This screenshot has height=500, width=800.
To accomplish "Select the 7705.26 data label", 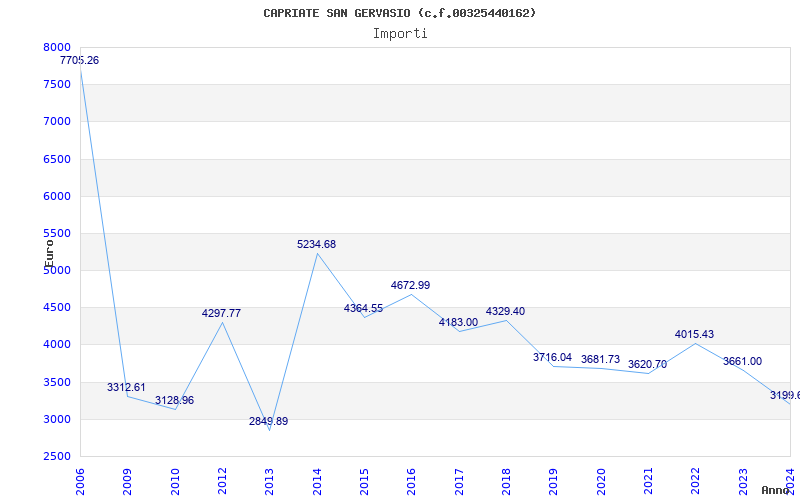I will point(80,60).
